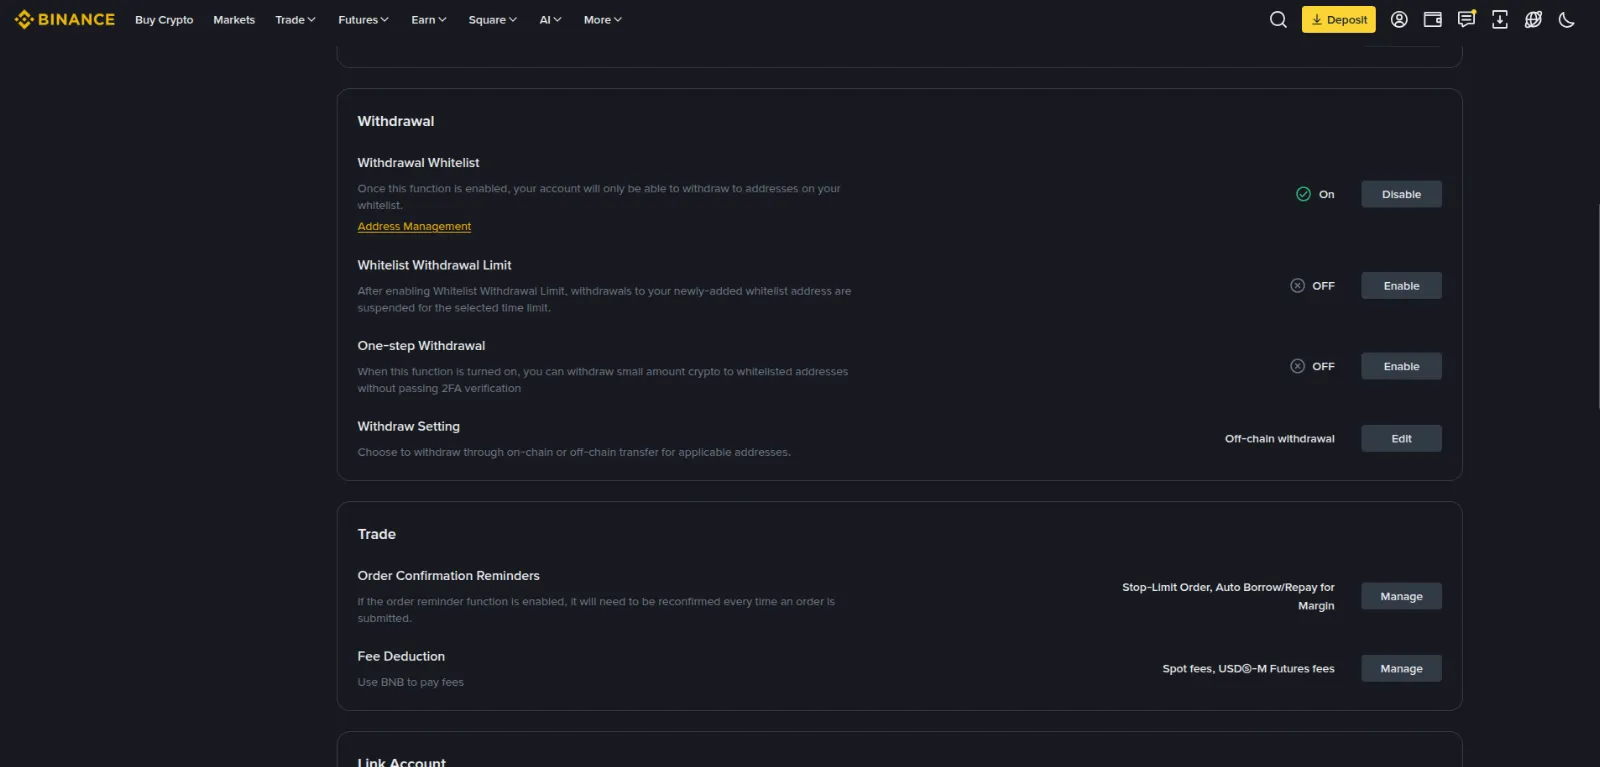
Task: Expand the Trade dropdown menu
Action: (x=295, y=20)
